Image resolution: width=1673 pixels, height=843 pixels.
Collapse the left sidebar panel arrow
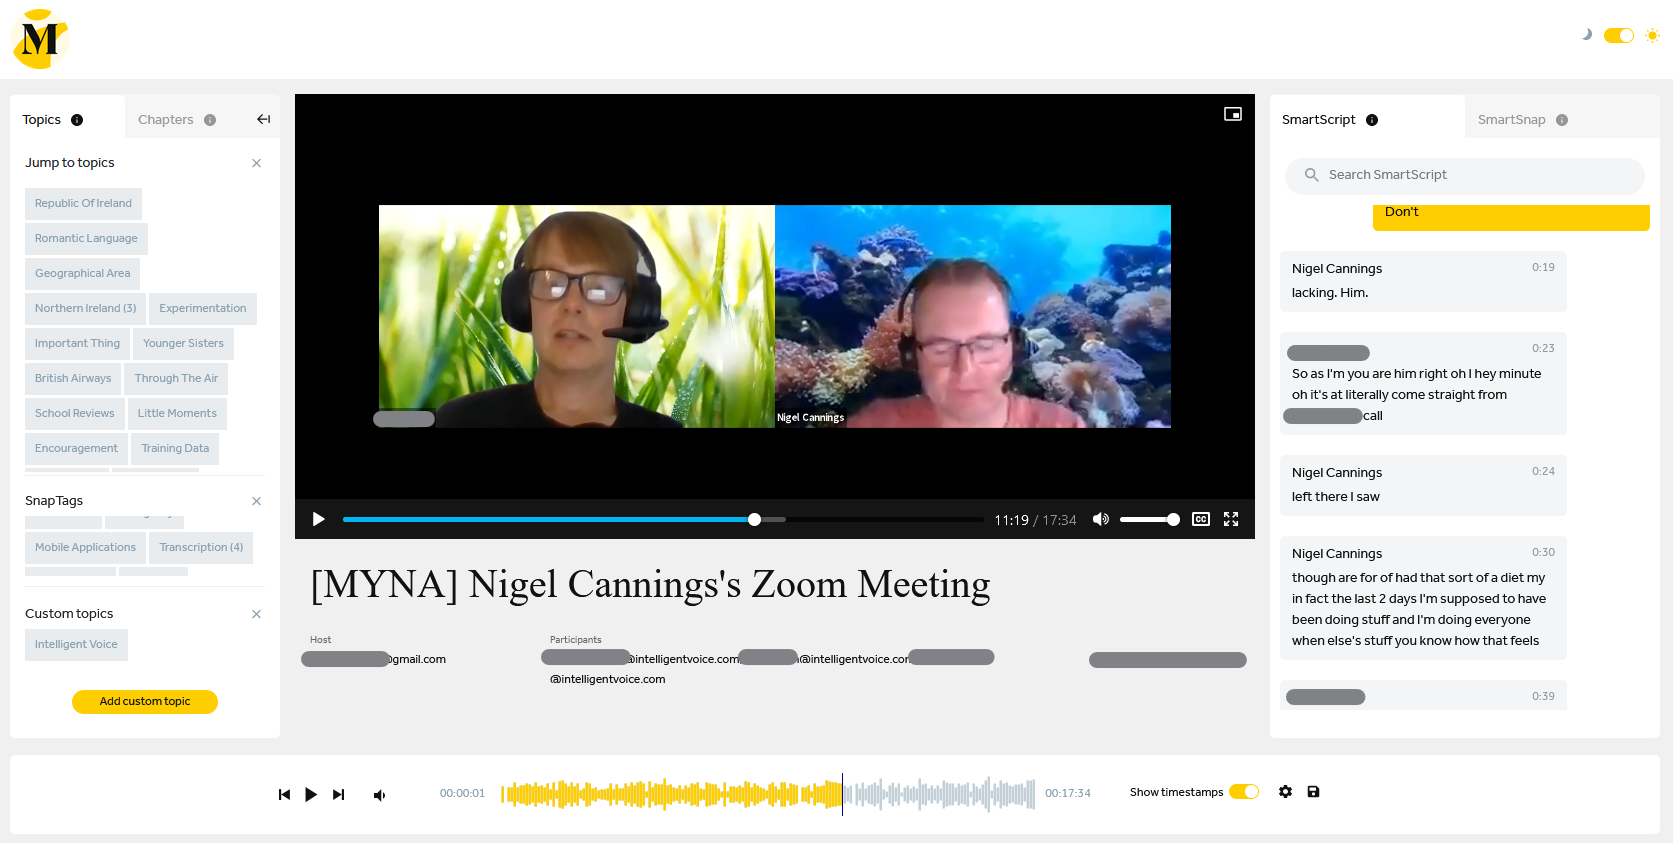click(x=263, y=120)
